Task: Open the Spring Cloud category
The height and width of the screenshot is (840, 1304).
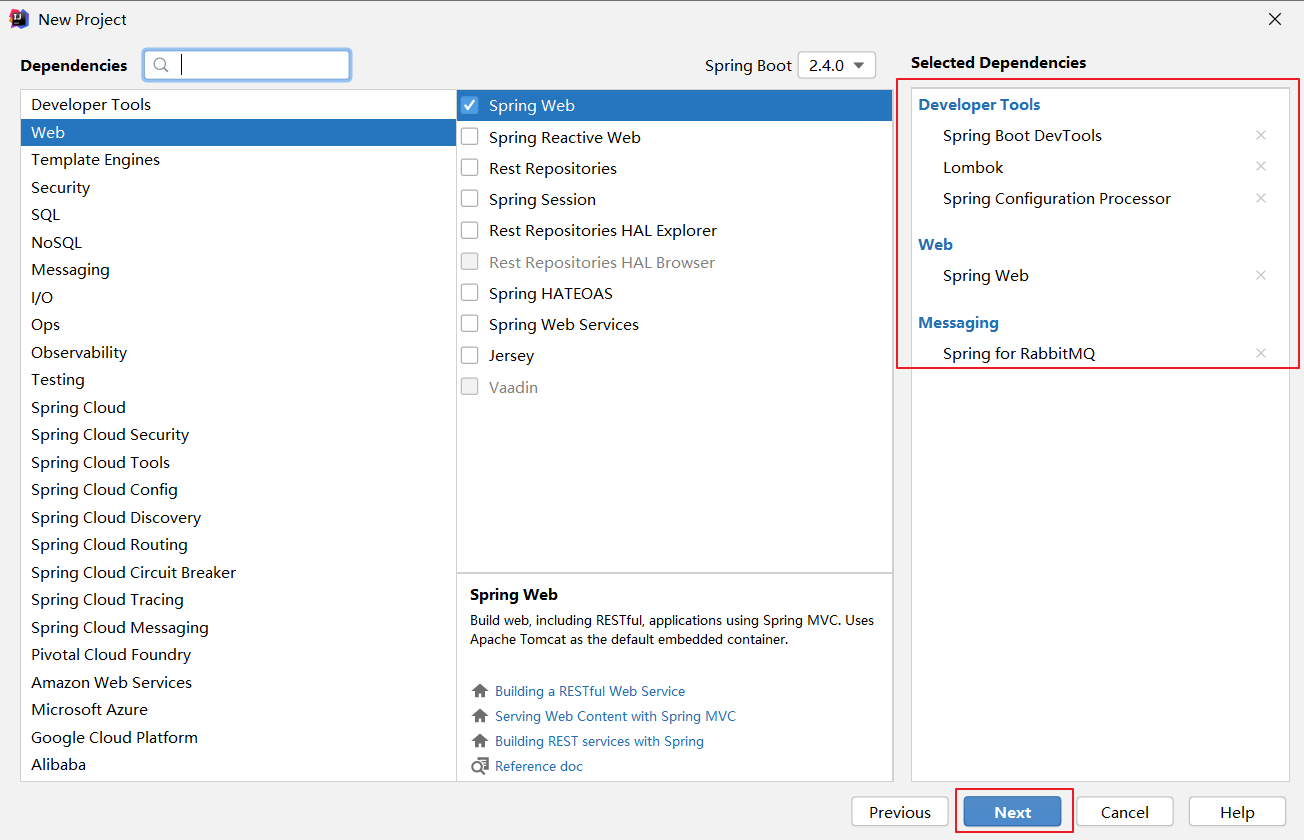Action: coord(238,407)
